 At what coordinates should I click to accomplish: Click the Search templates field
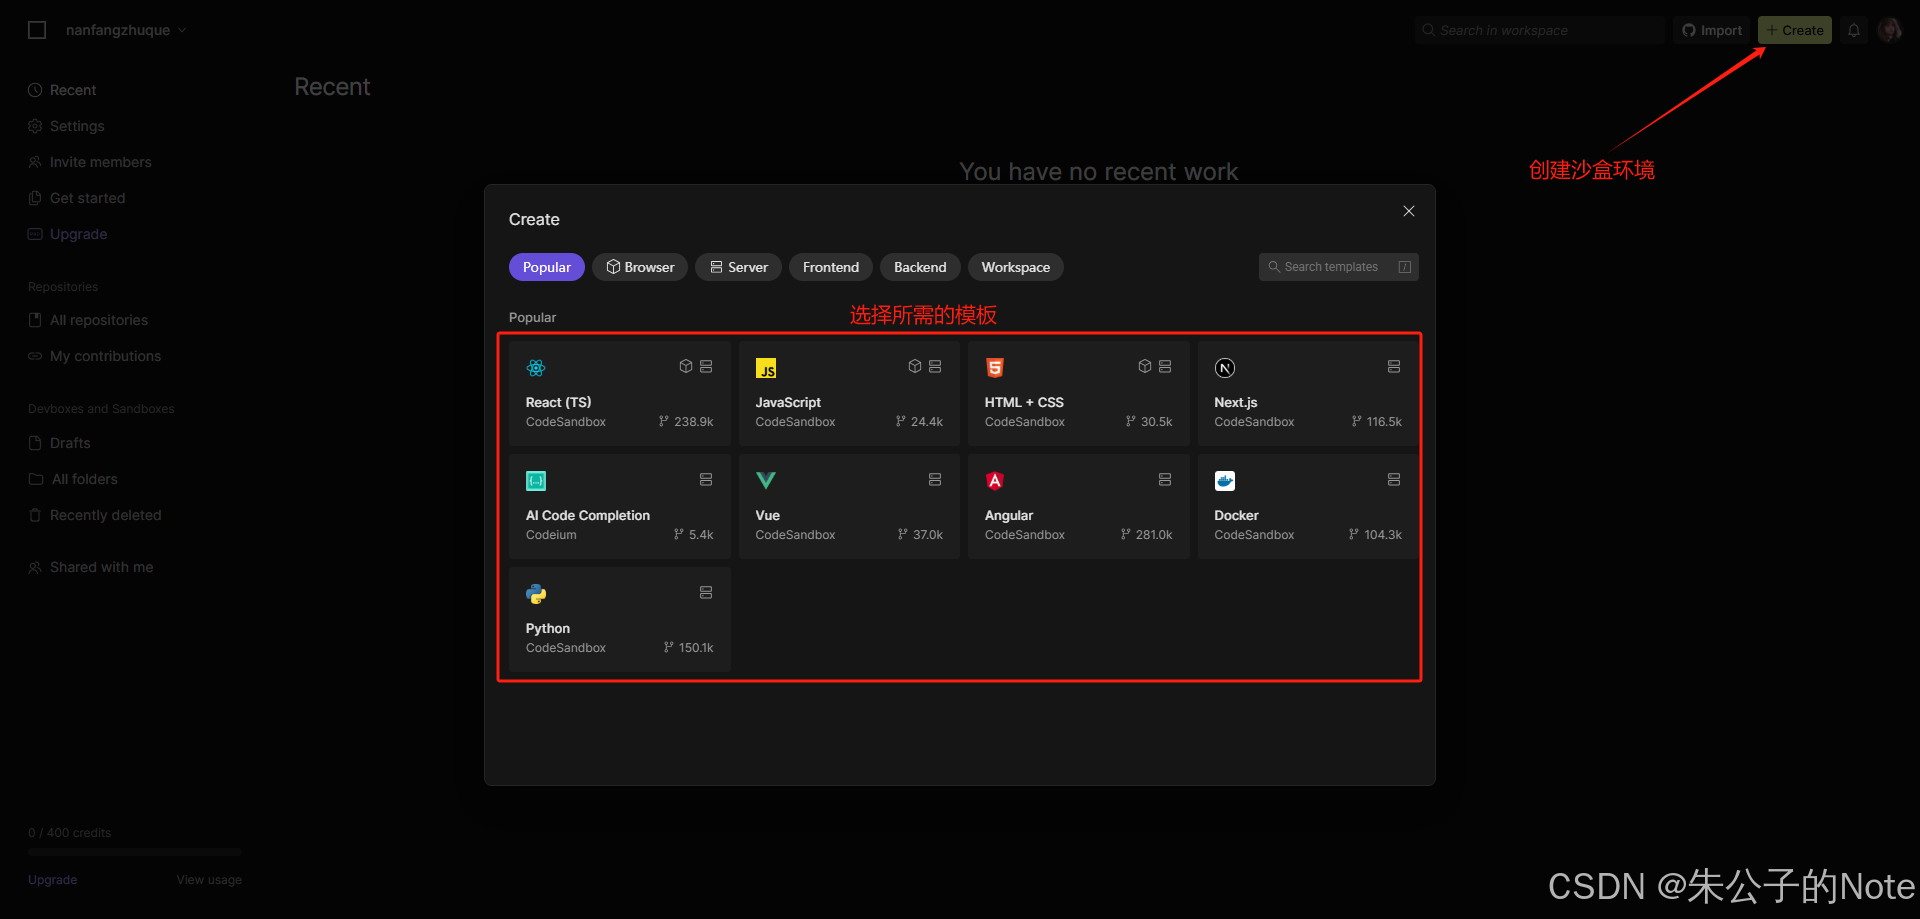(x=1338, y=267)
